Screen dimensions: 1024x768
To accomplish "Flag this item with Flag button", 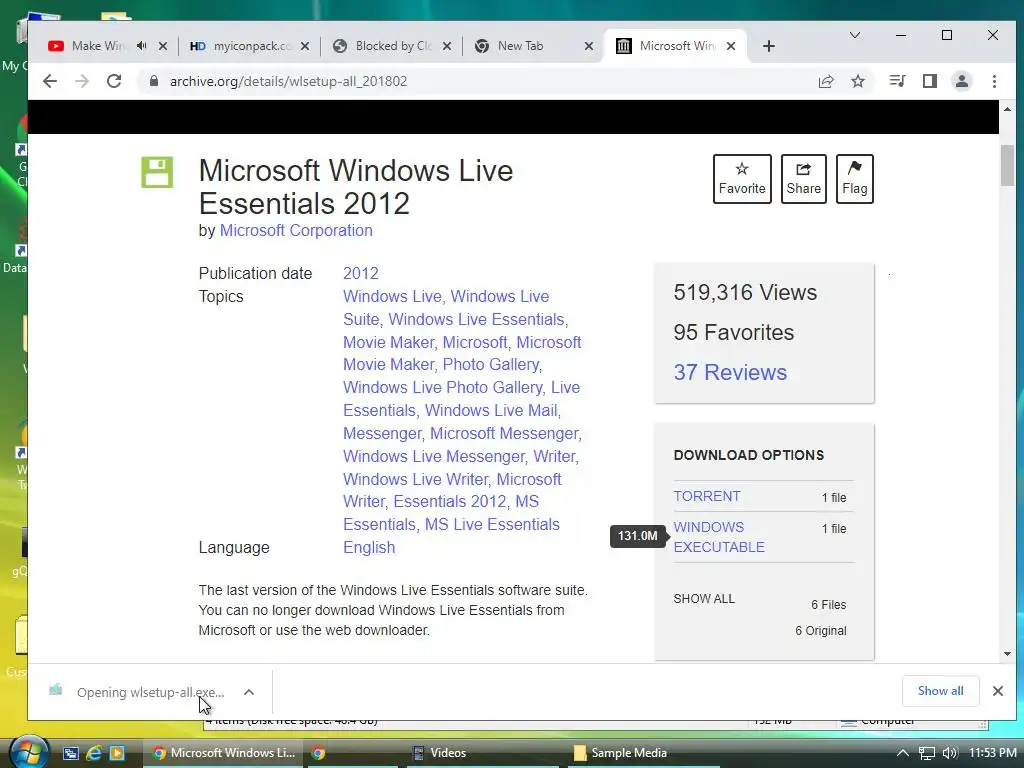I will coord(854,179).
